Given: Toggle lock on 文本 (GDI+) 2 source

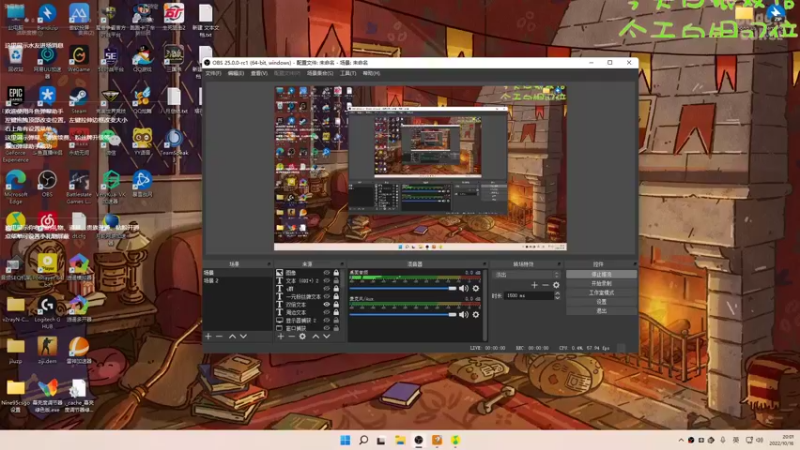Looking at the screenshot, I should click(x=336, y=281).
